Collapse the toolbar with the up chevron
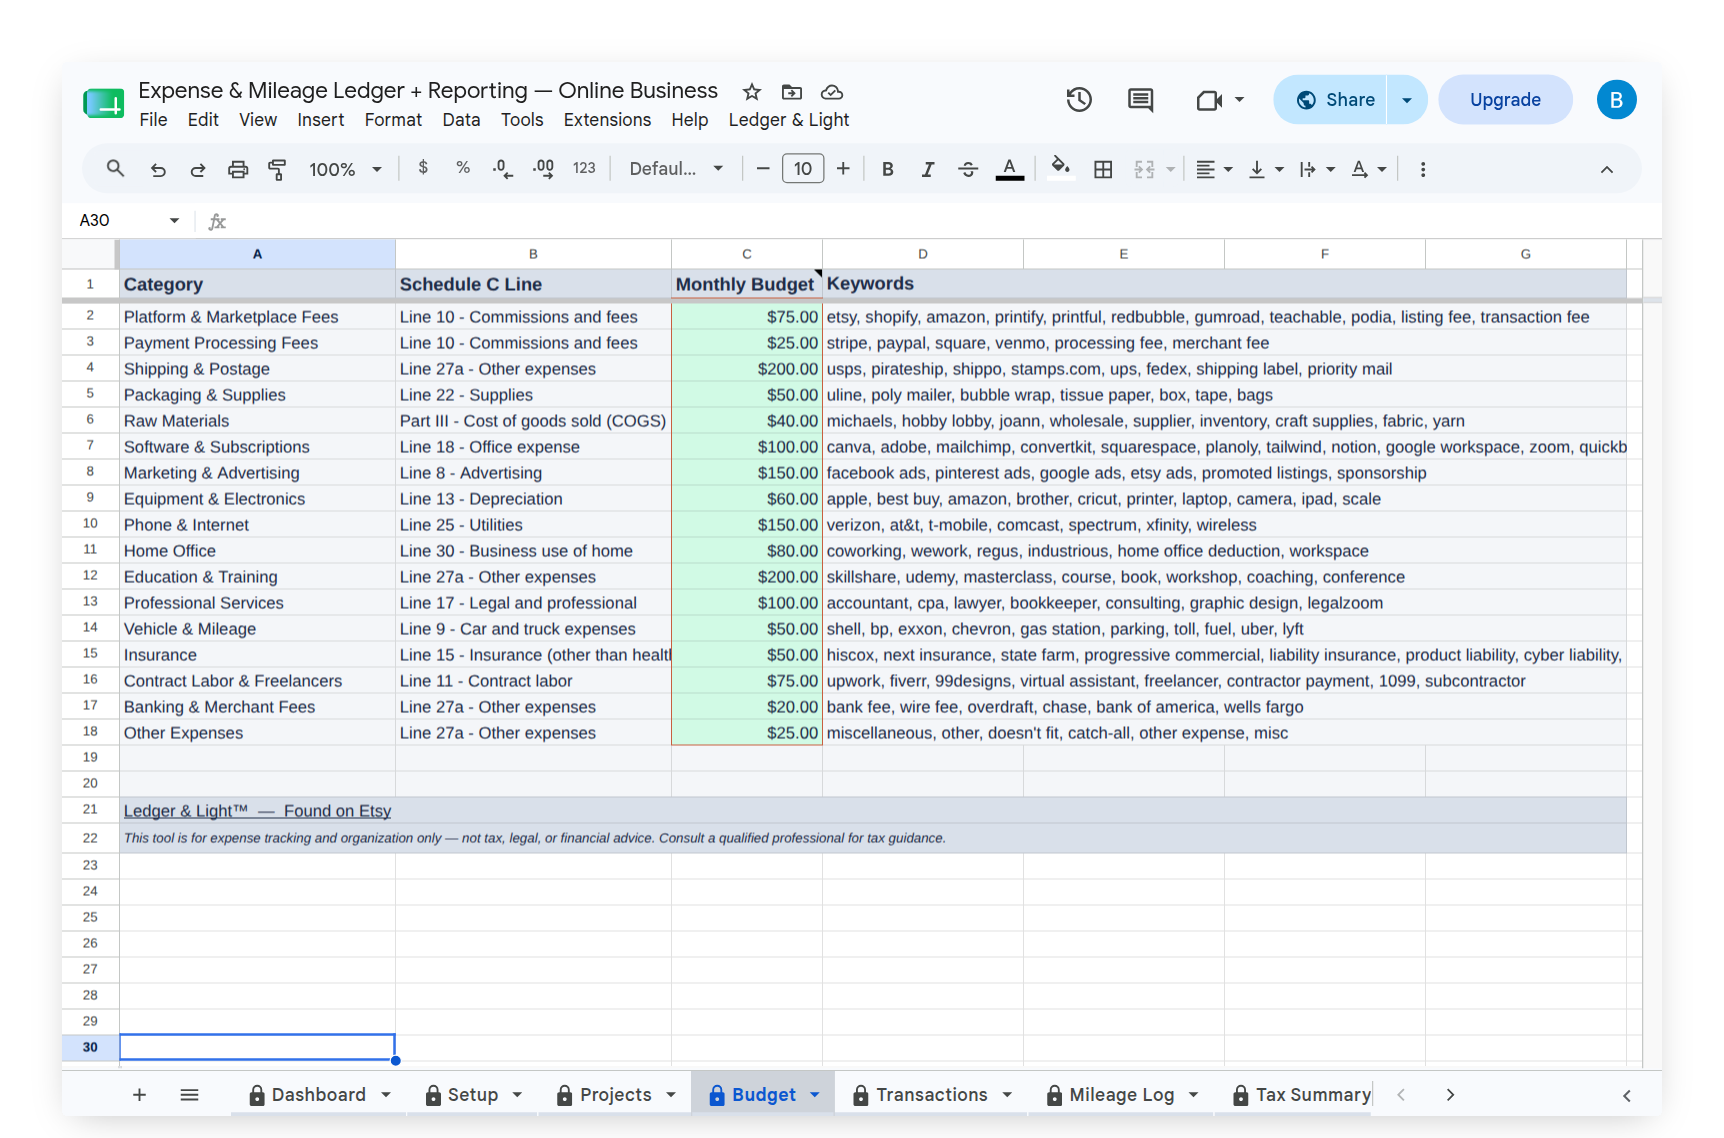Screen dimensions: 1724x1138 click(x=1607, y=170)
